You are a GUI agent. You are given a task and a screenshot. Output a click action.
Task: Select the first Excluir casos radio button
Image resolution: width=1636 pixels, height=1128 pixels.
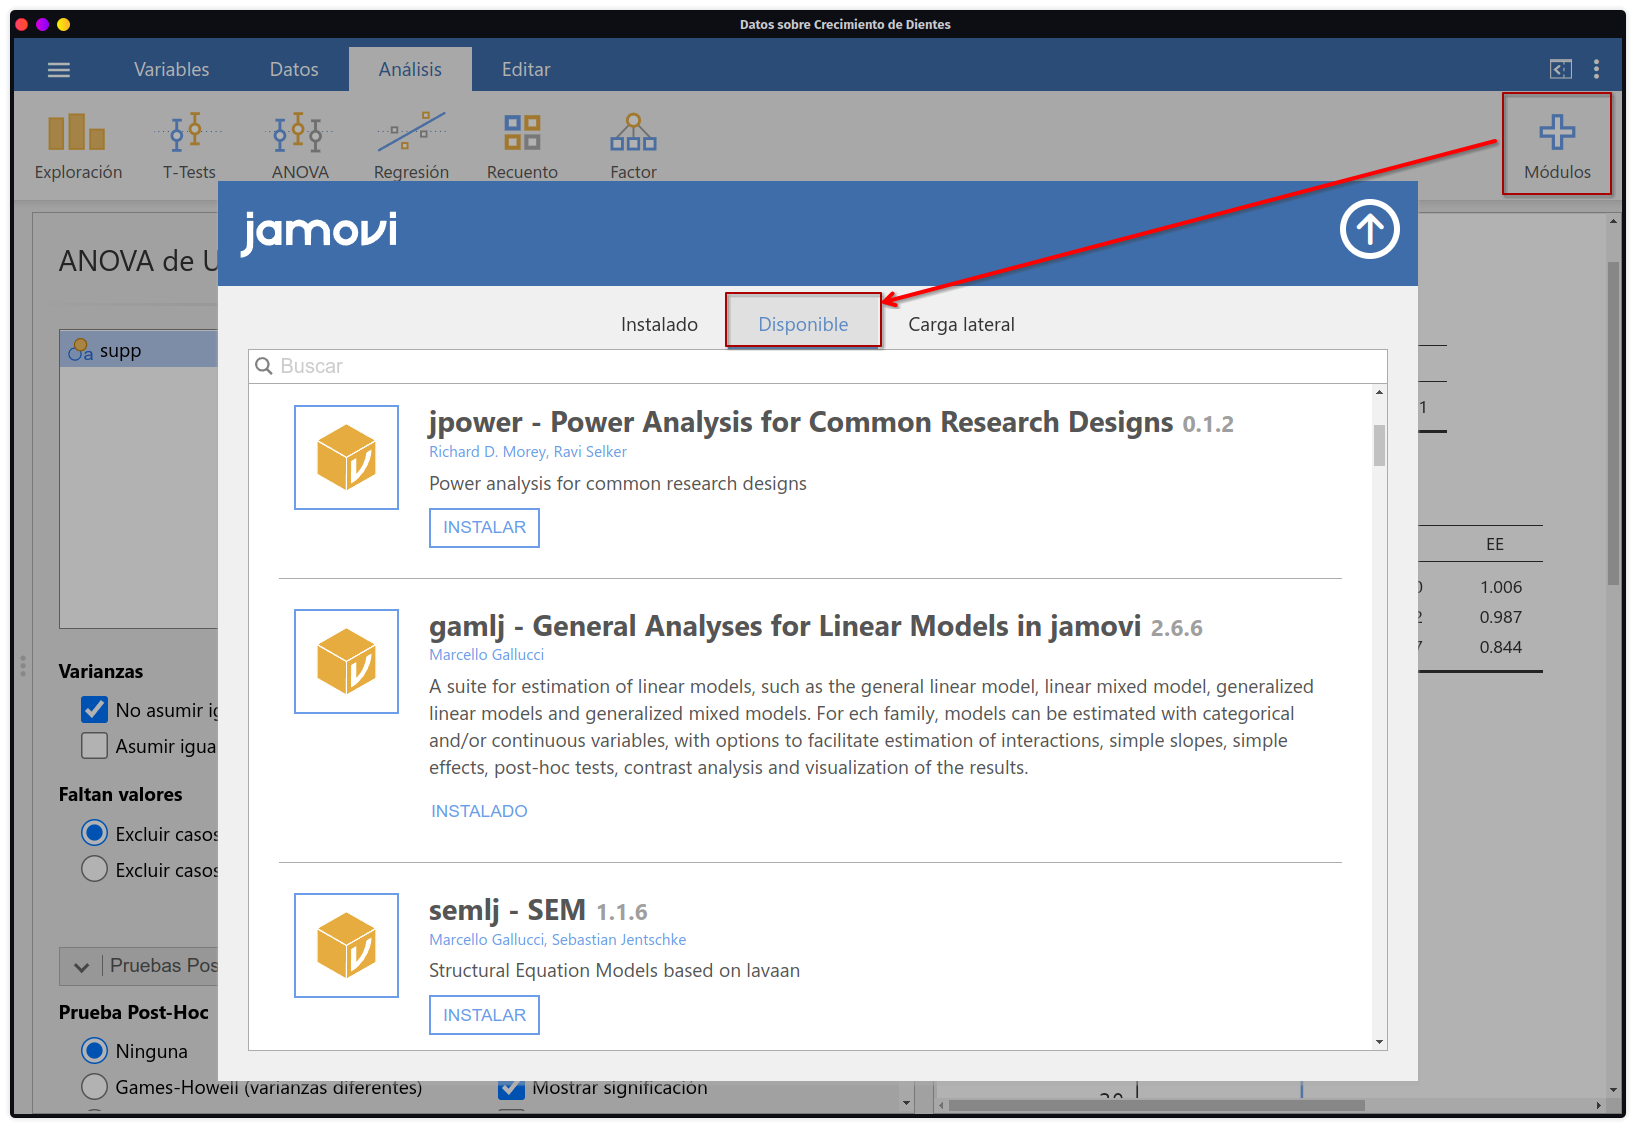pos(94,833)
